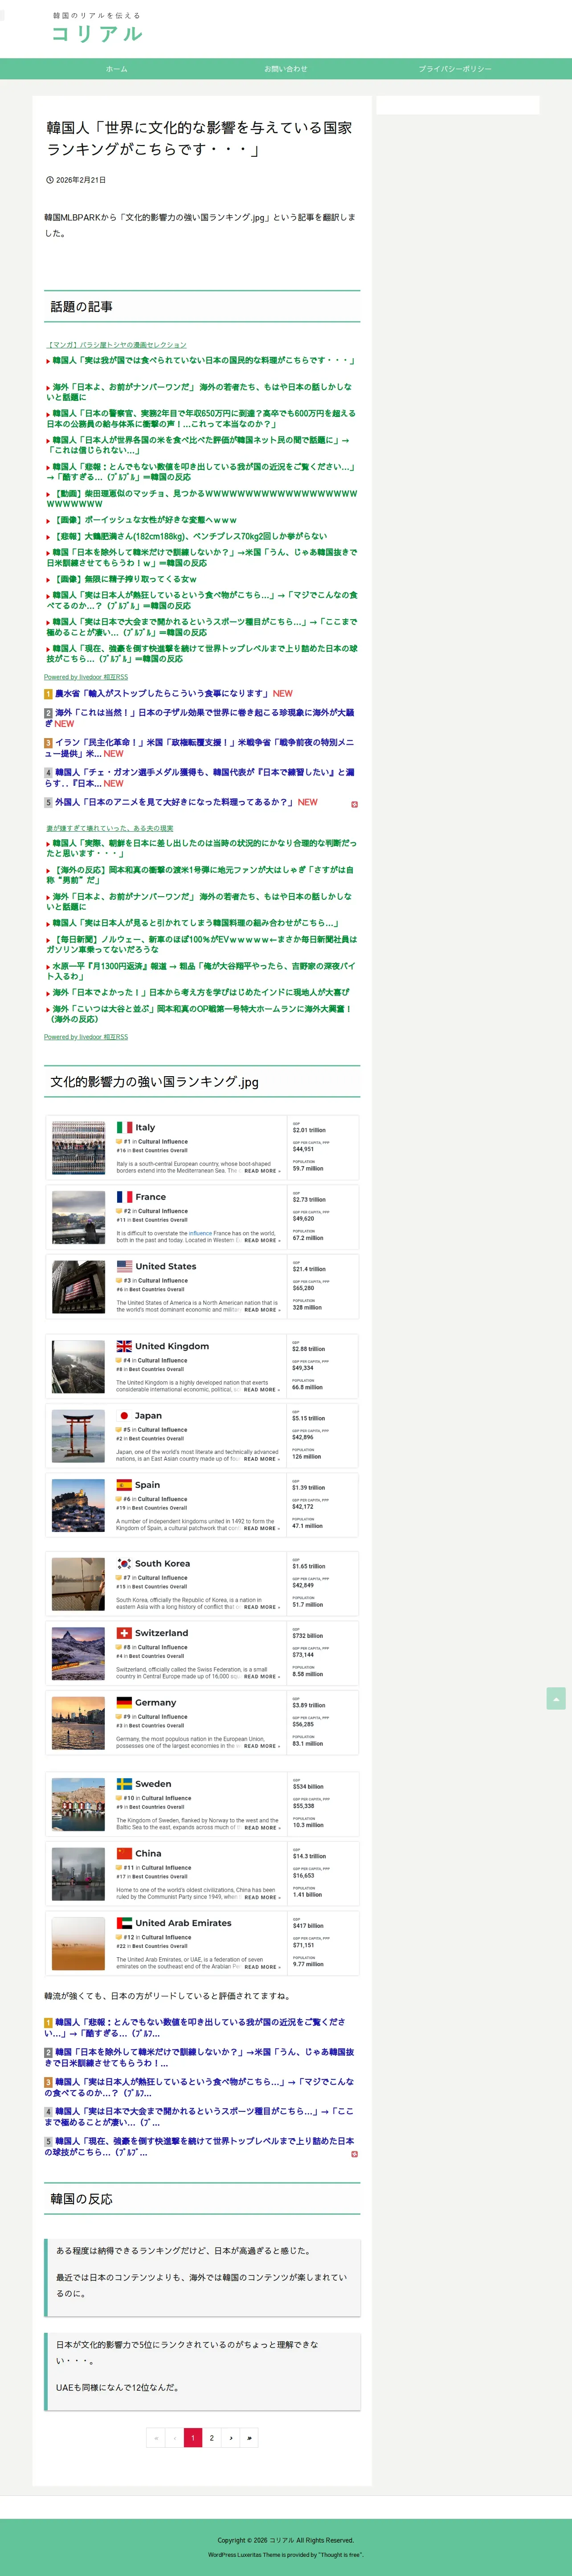Image resolution: width=572 pixels, height=2576 pixels.
Task: Open the 妻が嫌すぎて壊れていった、ある夫の現実 link
Action: click(x=110, y=828)
